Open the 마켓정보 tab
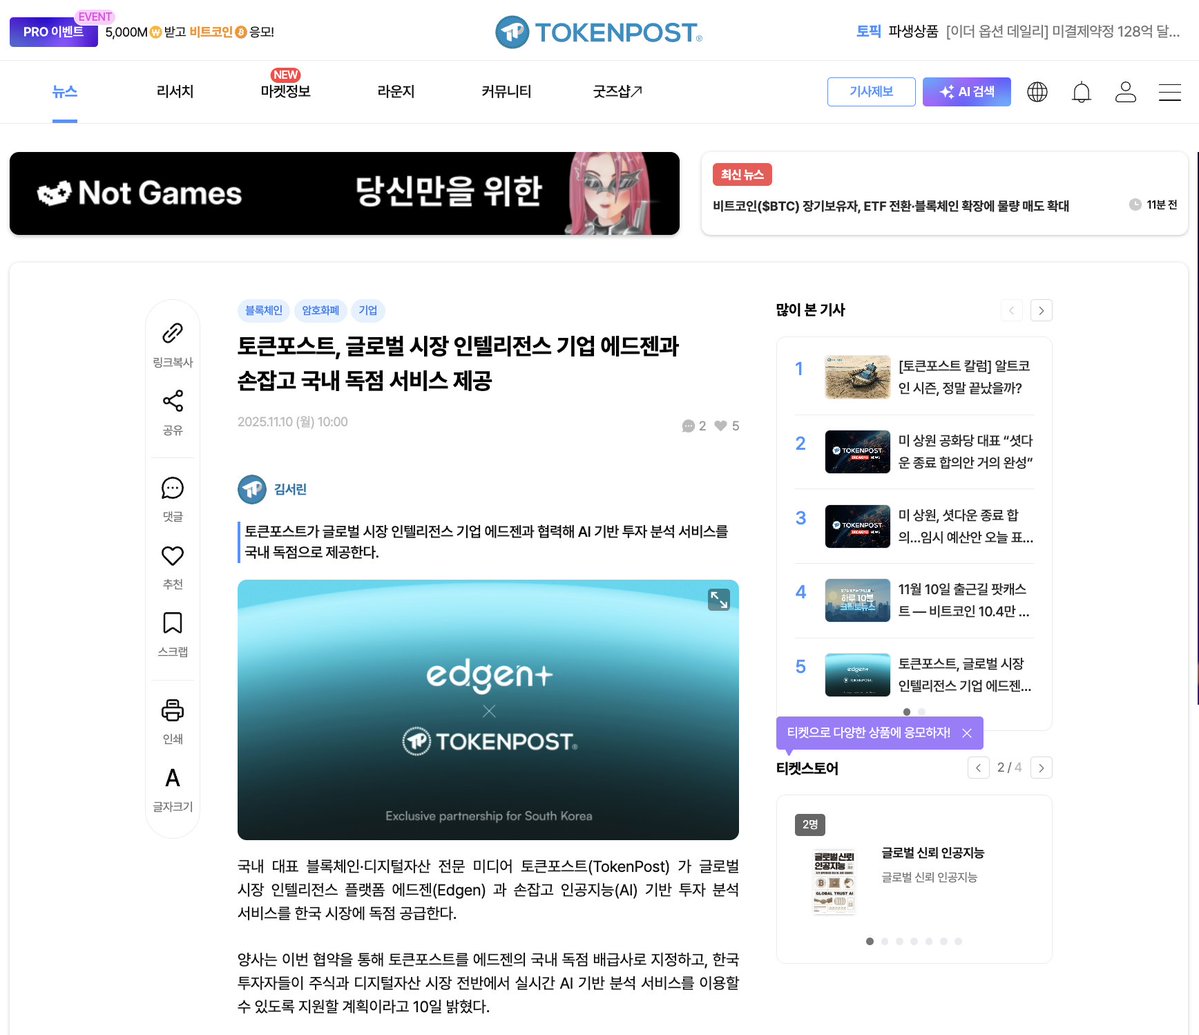The height and width of the screenshot is (1035, 1199). [x=285, y=92]
